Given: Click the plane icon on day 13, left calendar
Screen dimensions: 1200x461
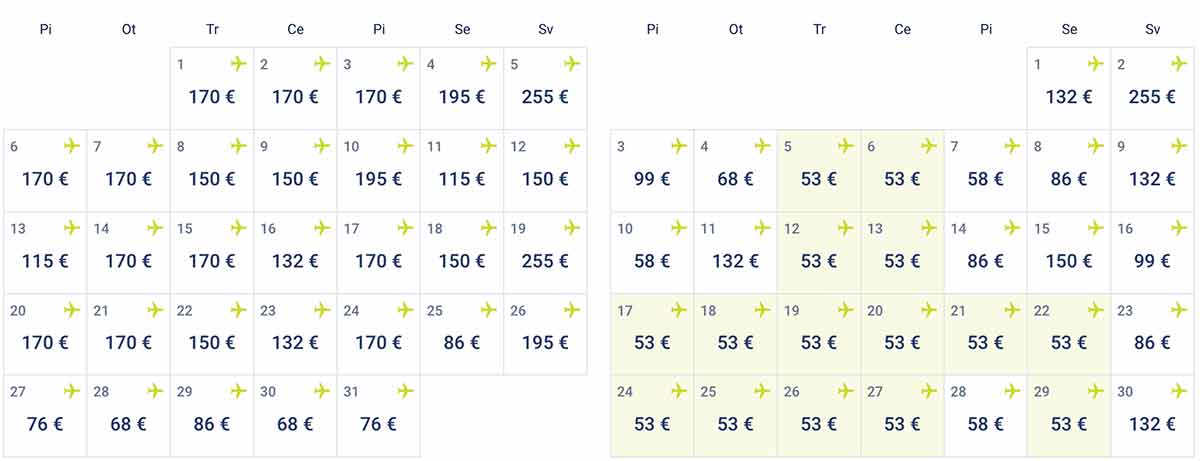Looking at the screenshot, I should point(72,228).
